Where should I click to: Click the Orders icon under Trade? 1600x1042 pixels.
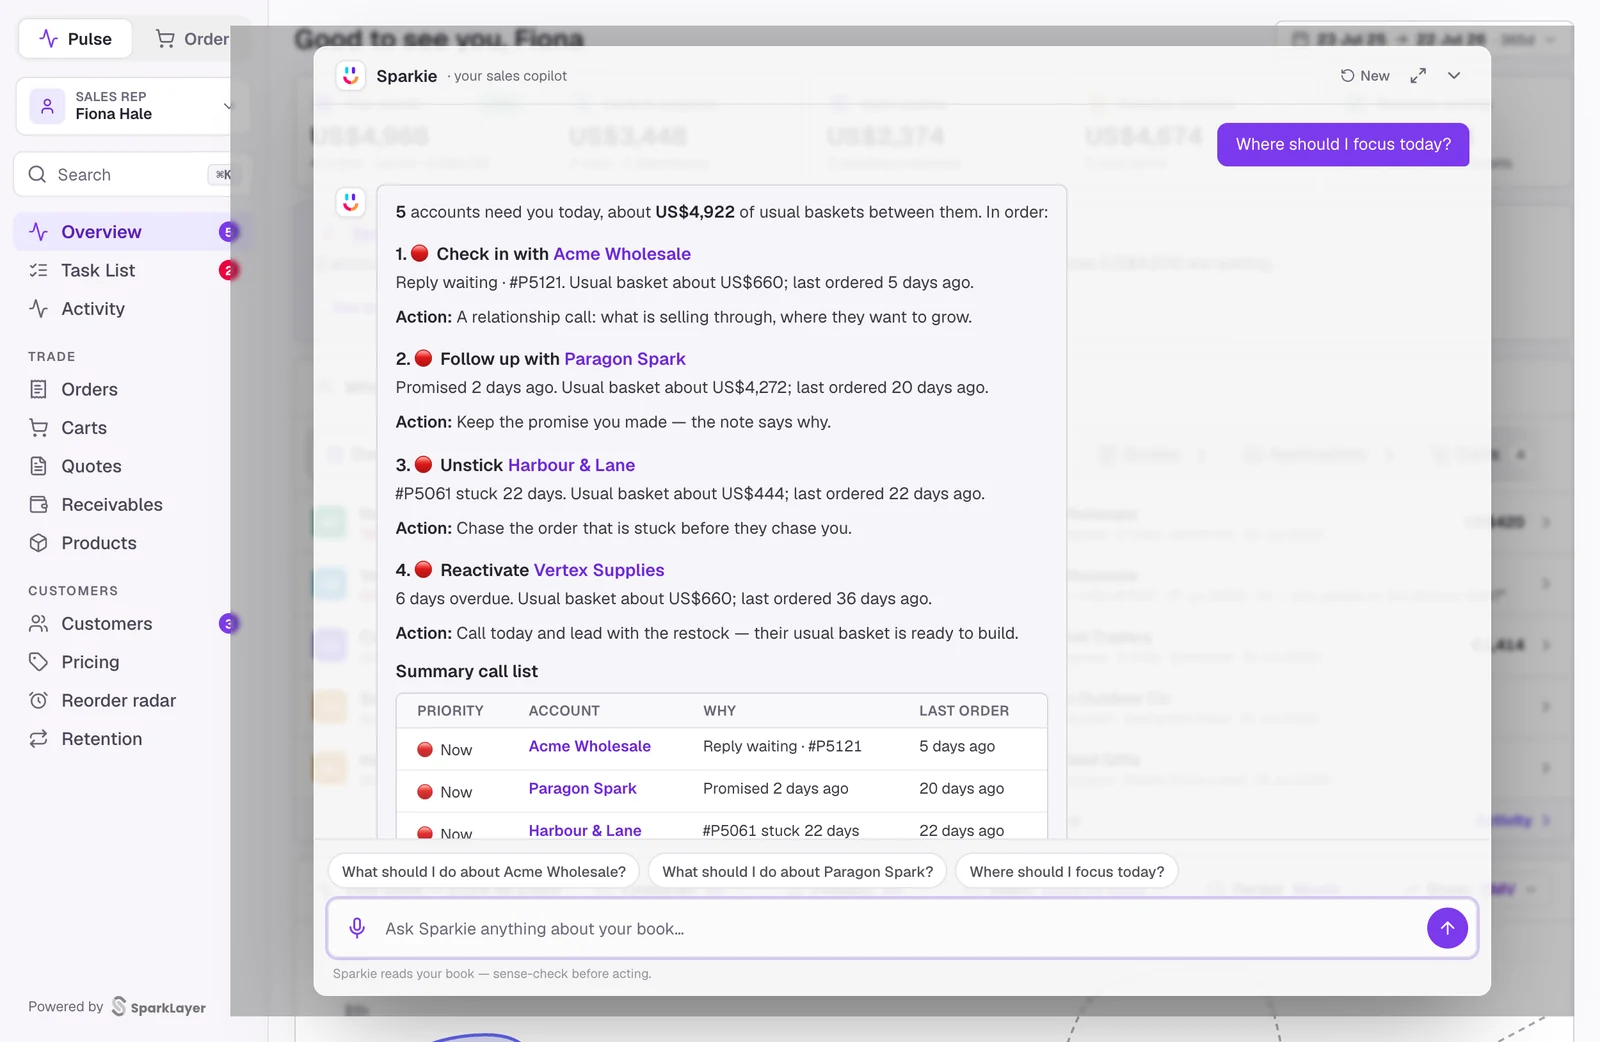pyautogui.click(x=38, y=389)
